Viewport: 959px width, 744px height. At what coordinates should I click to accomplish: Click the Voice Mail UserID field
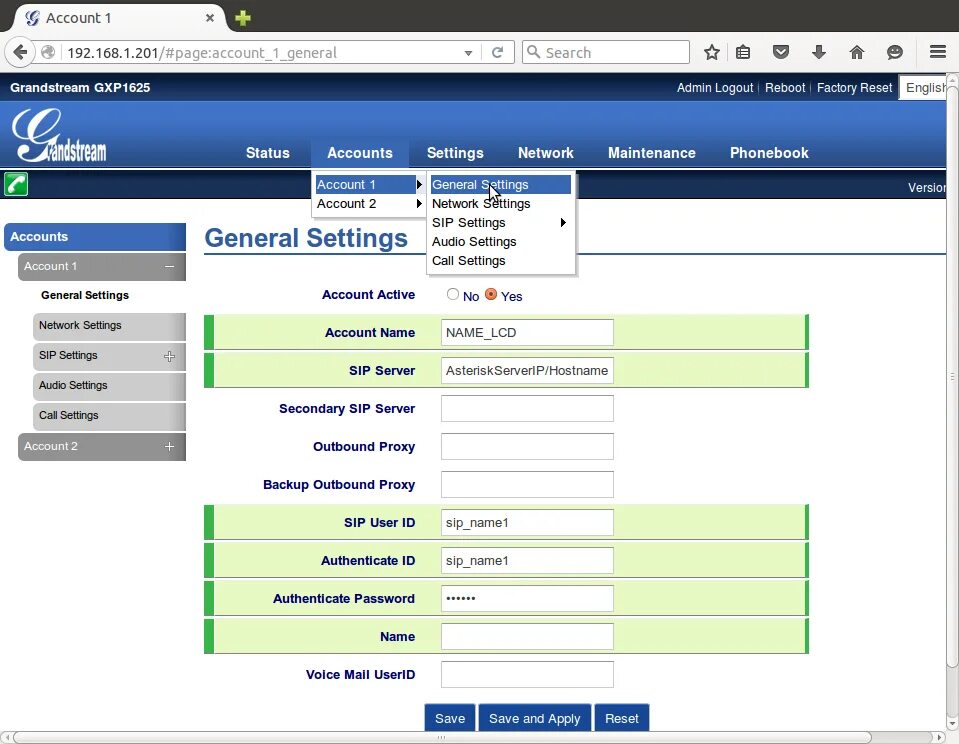[x=527, y=674]
